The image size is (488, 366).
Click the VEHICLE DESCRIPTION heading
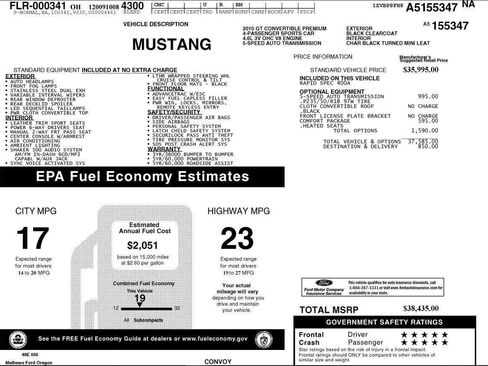click(156, 24)
